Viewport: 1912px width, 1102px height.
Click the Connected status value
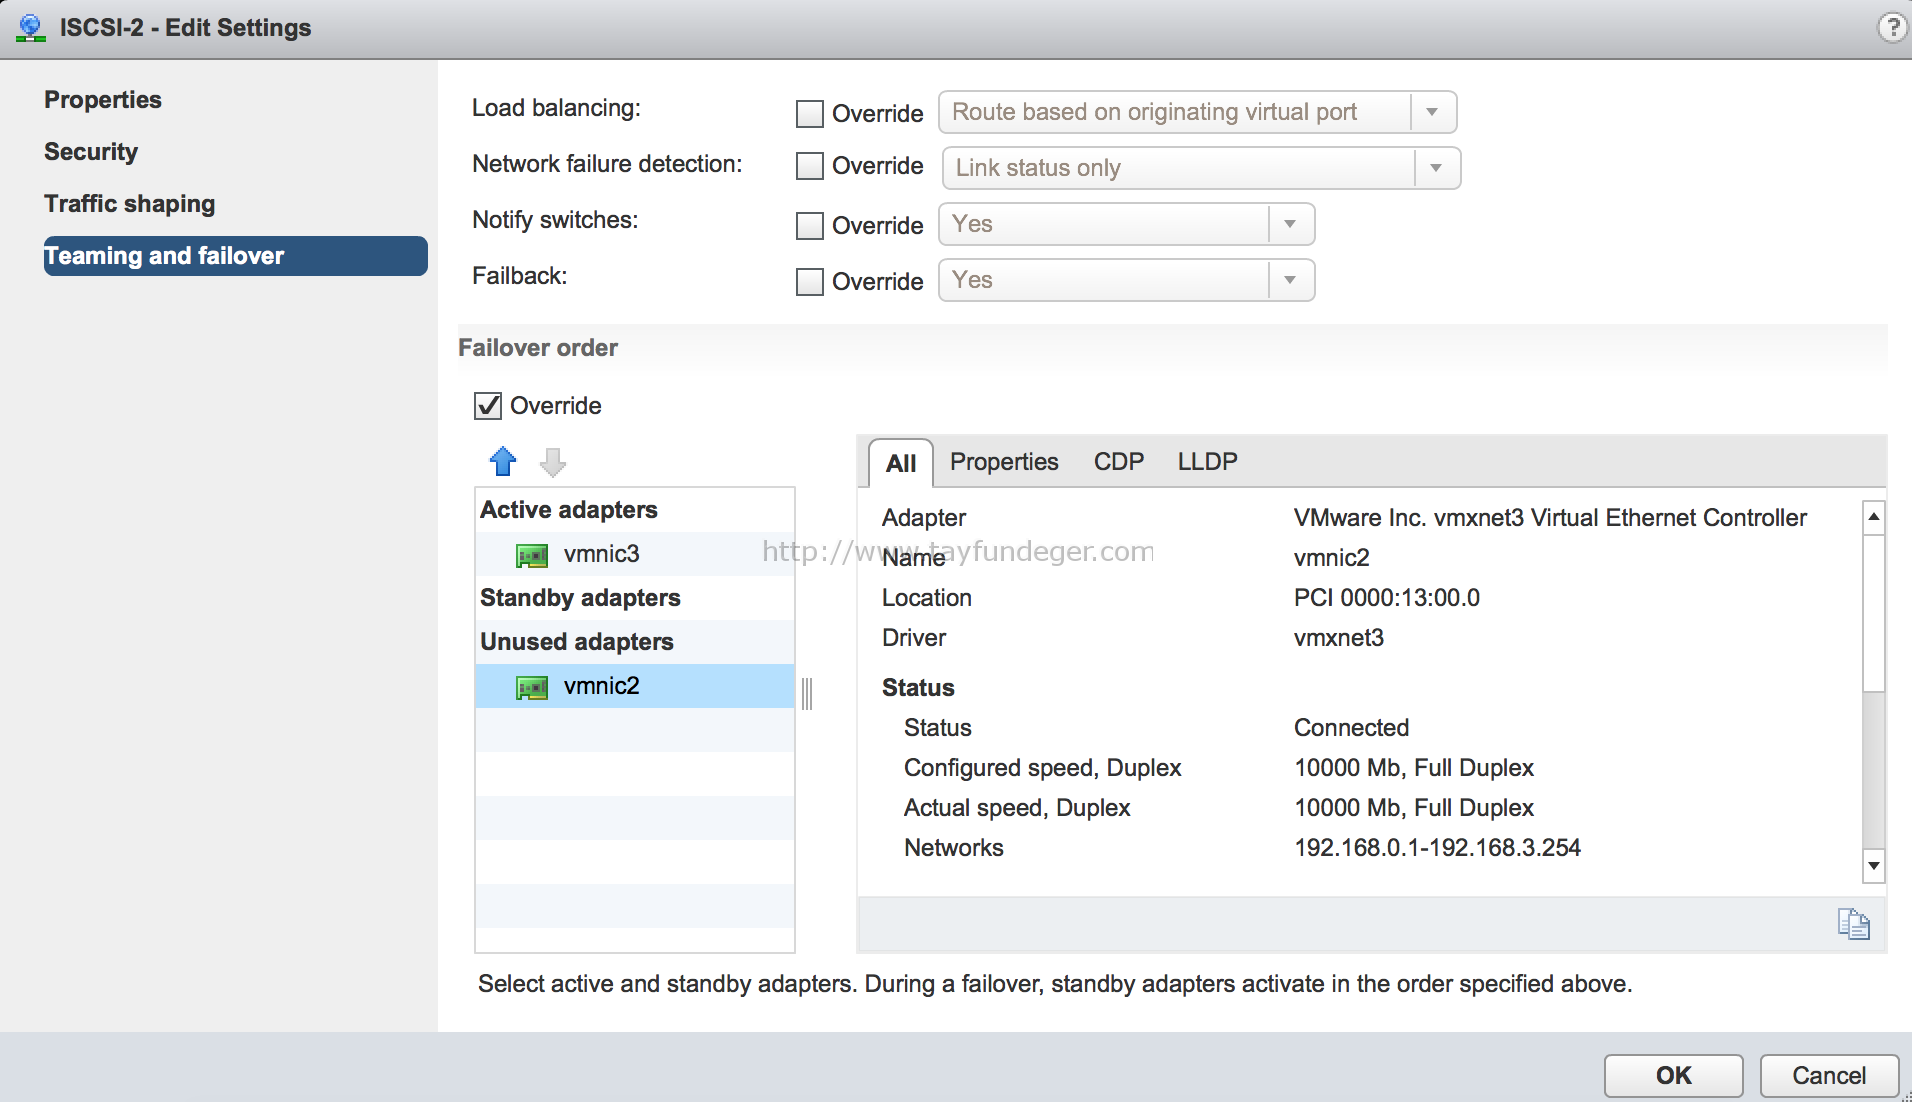pyautogui.click(x=1351, y=728)
